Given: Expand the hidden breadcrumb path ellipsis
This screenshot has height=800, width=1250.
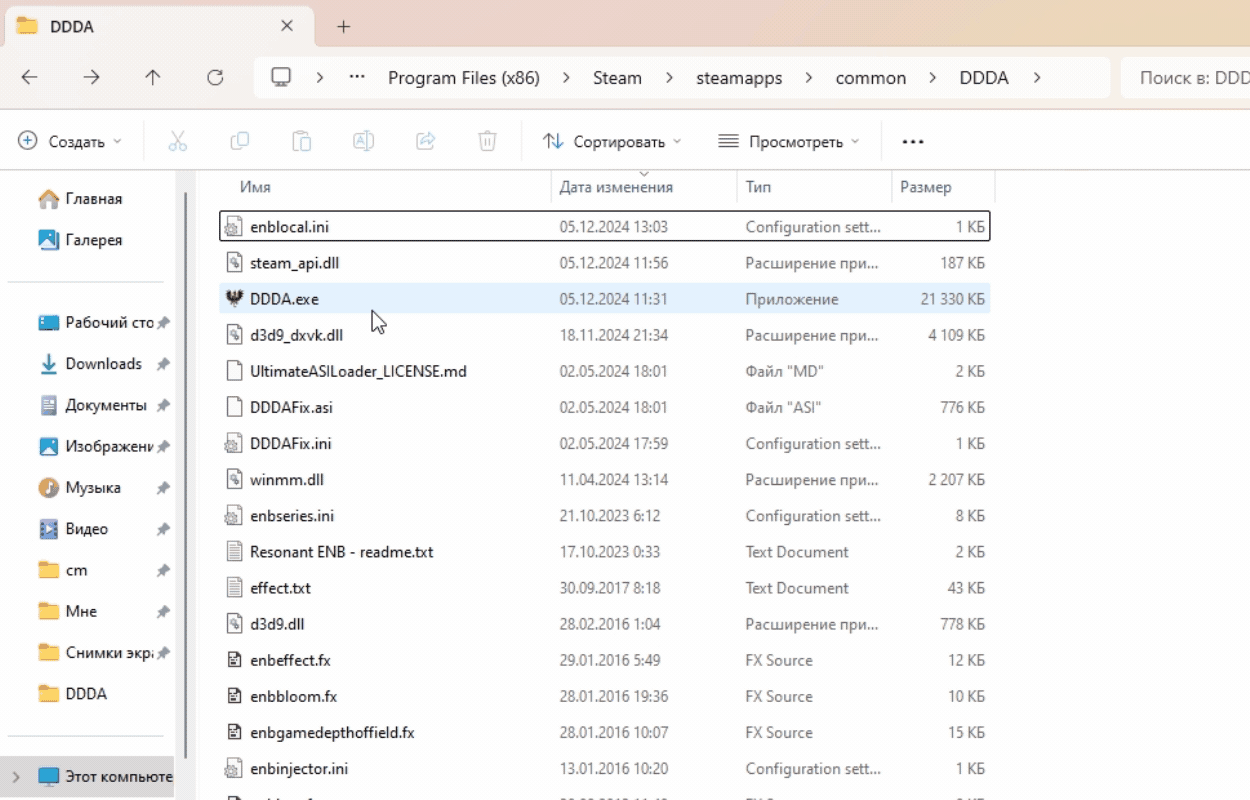Looking at the screenshot, I should 357,78.
